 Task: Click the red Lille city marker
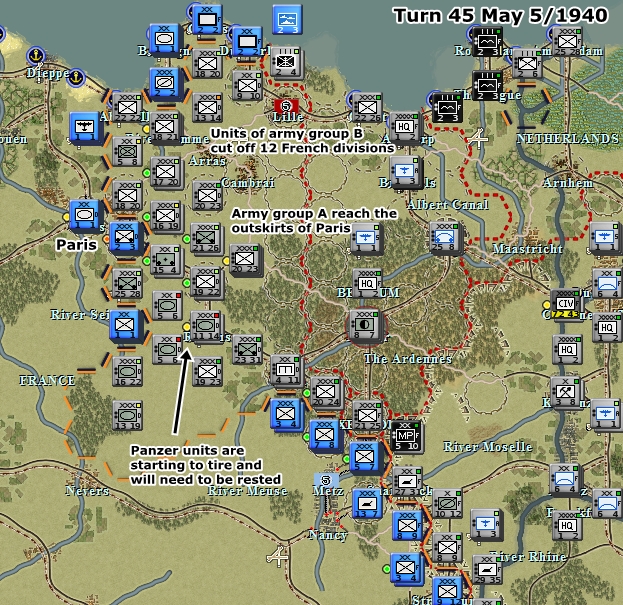[286, 106]
